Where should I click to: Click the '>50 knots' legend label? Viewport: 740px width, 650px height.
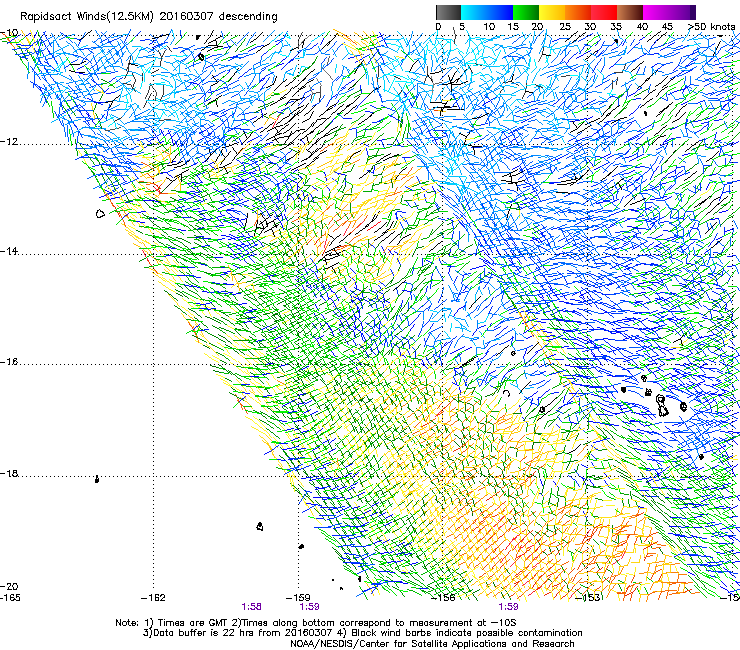[x=712, y=27]
